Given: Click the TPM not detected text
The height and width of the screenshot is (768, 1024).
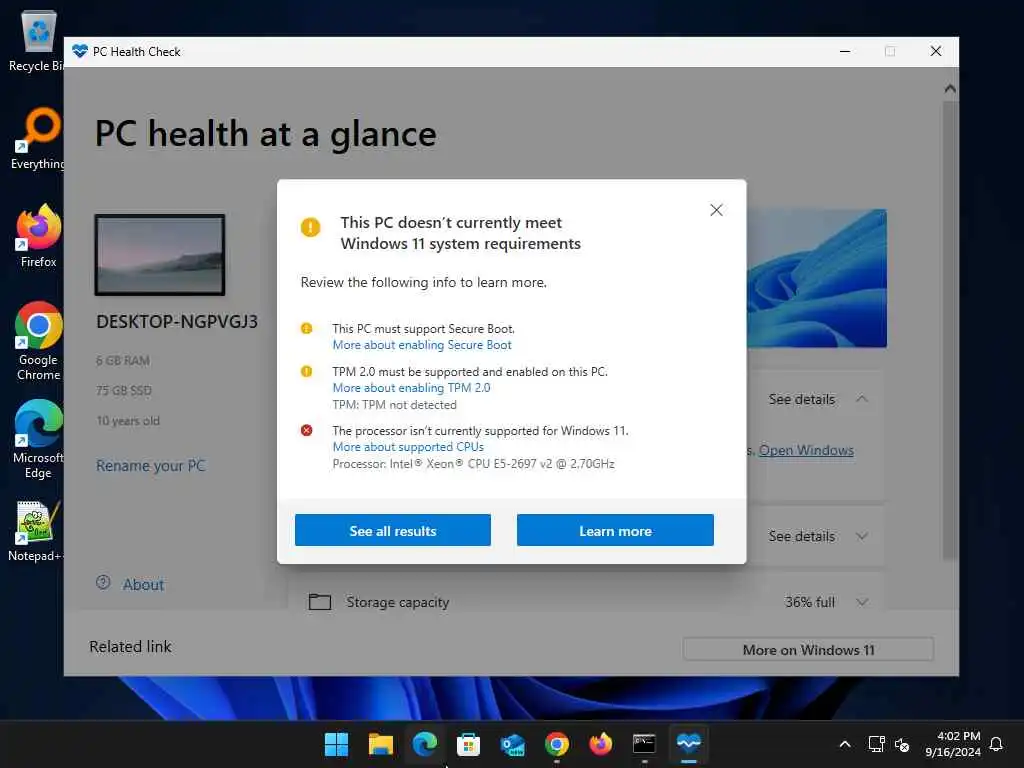Looking at the screenshot, I should coord(394,405).
